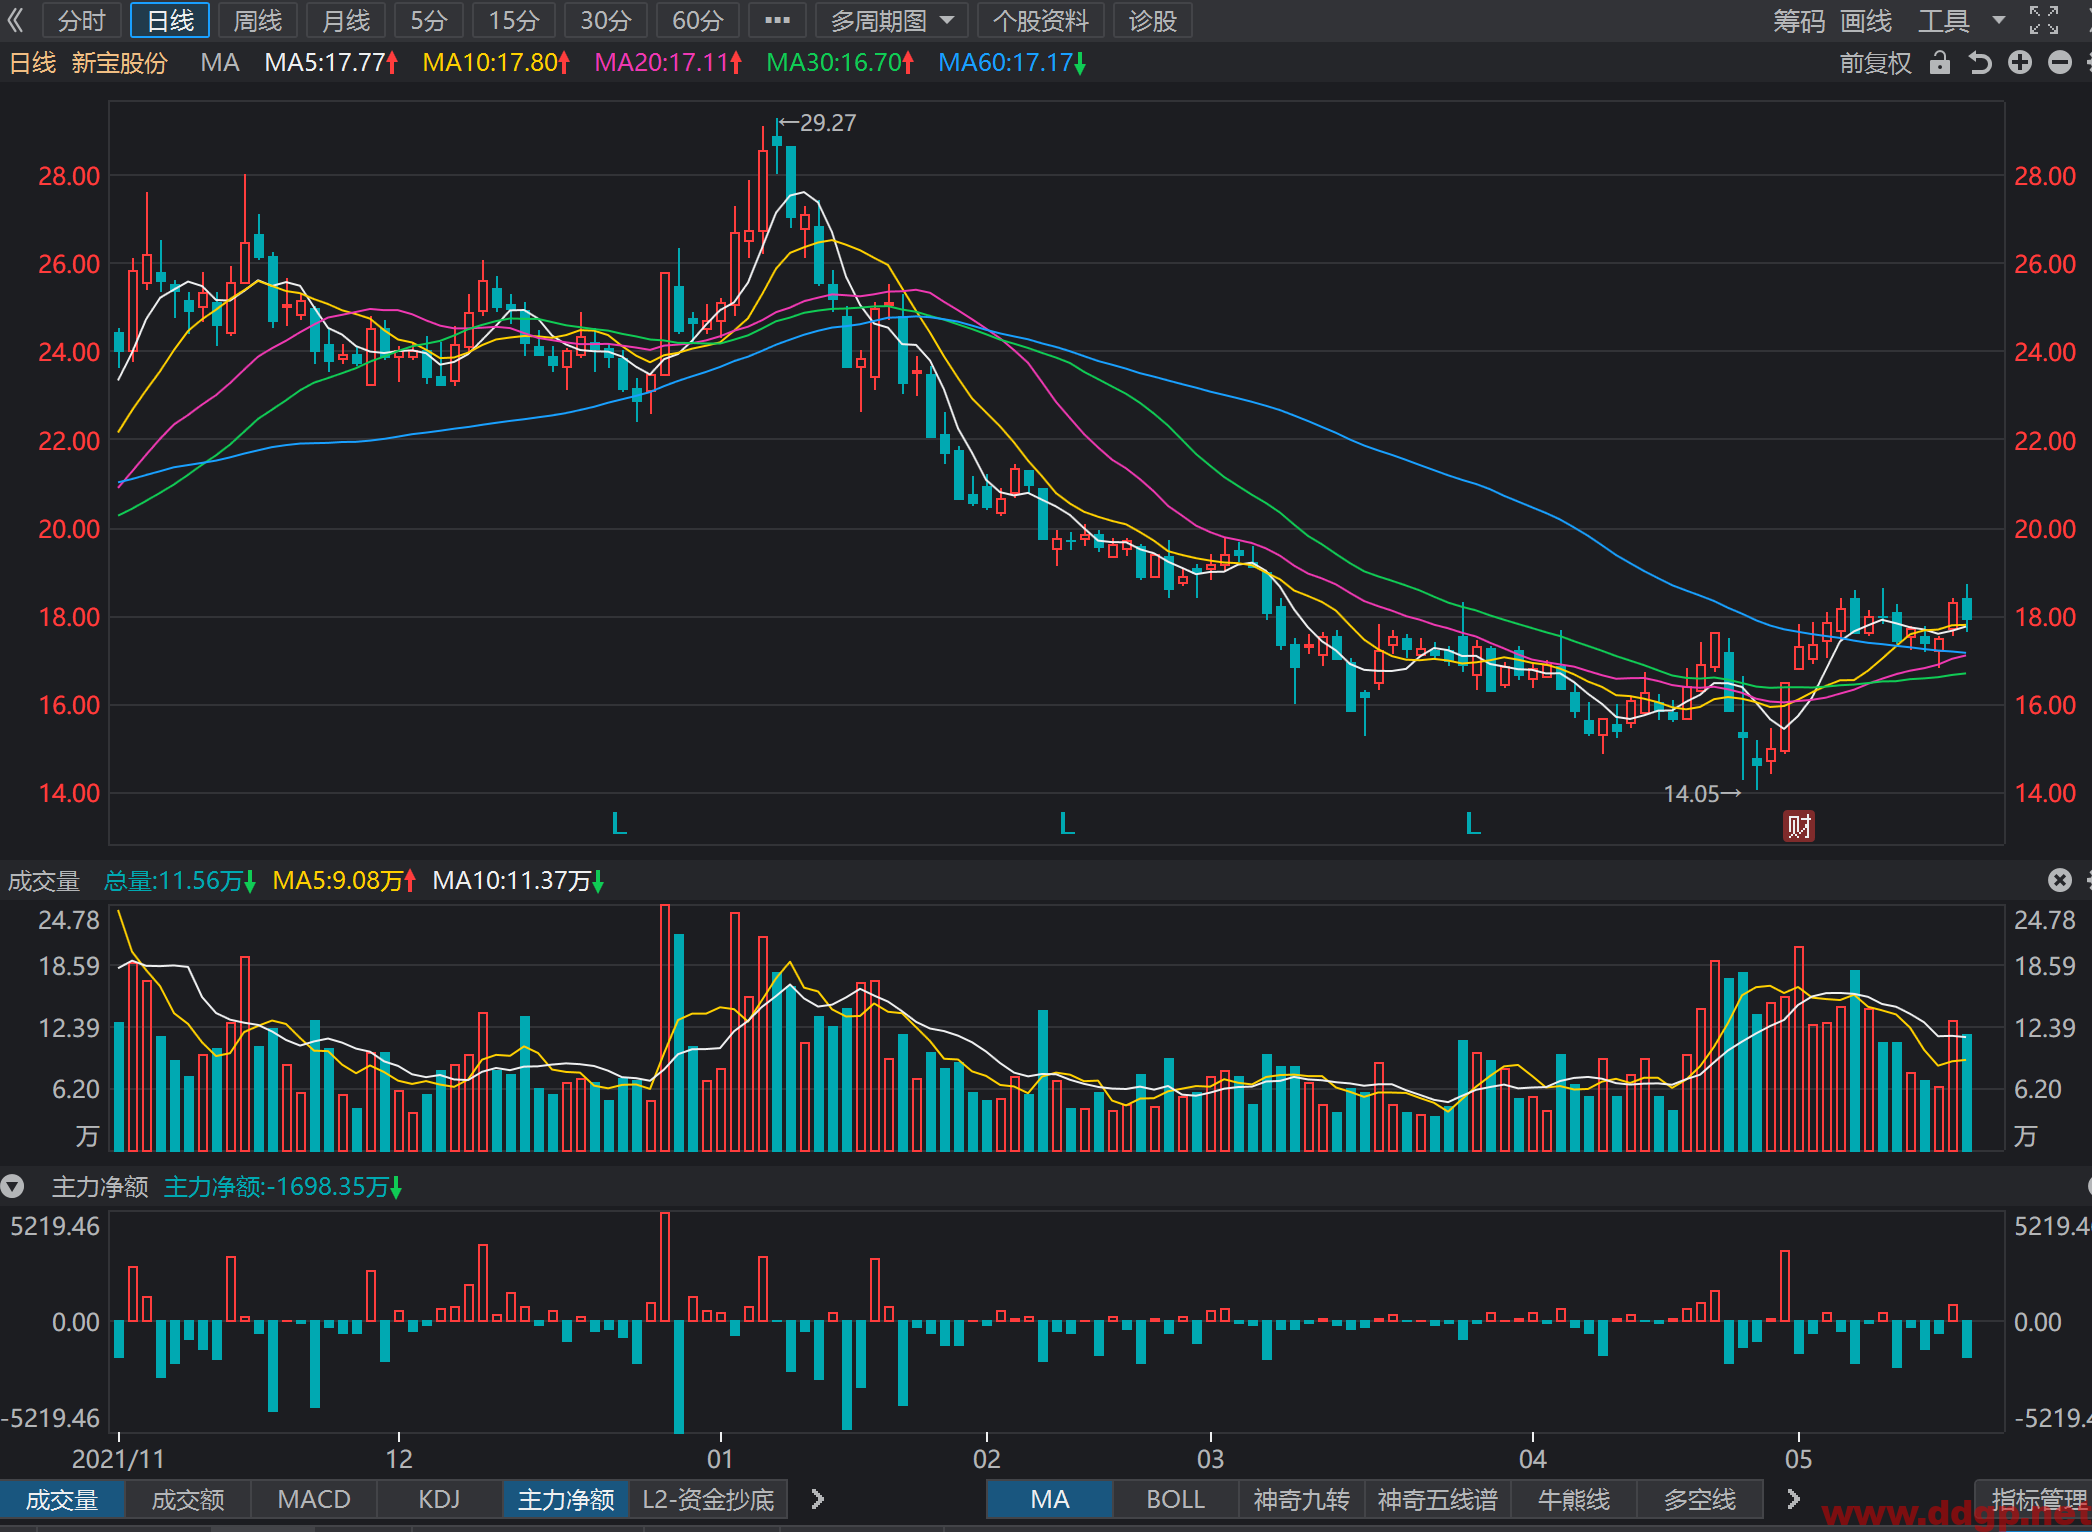Click the fullscreen expand icon
The height and width of the screenshot is (1532, 2092).
[2044, 20]
